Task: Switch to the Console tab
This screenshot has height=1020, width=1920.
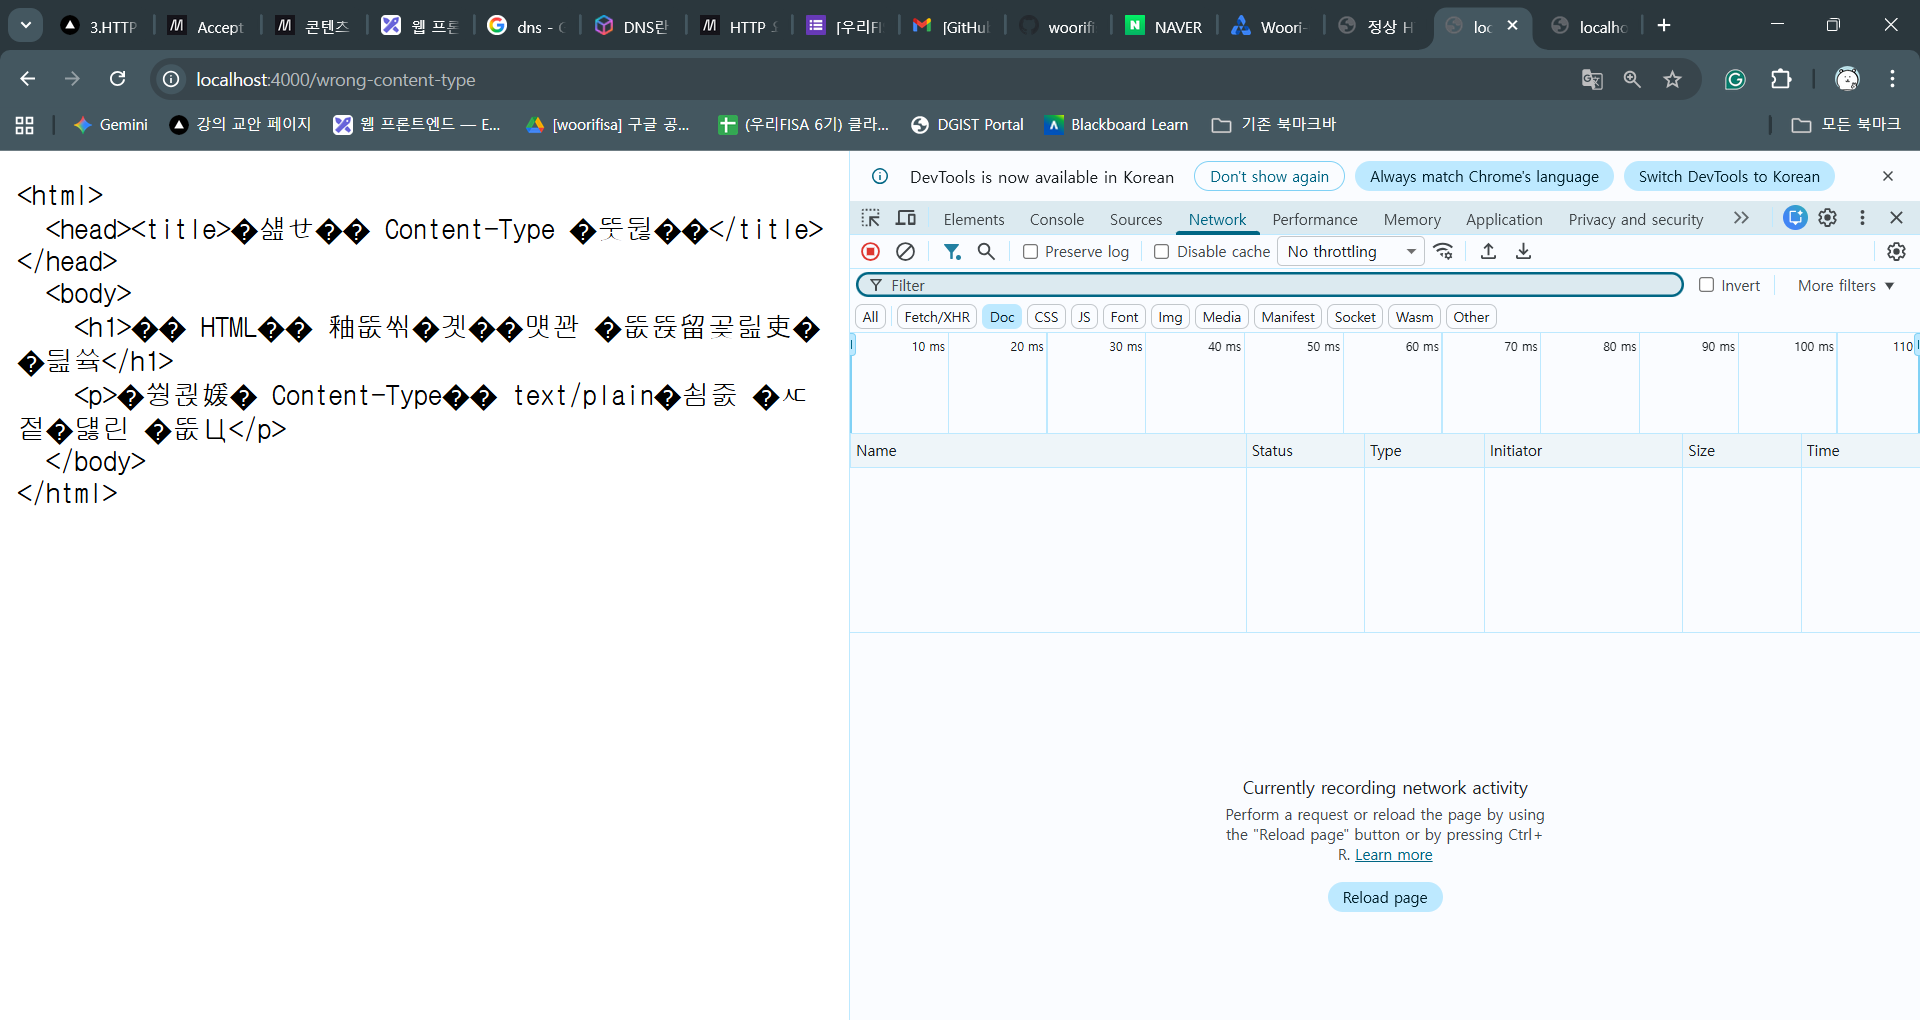Action: [1056, 219]
